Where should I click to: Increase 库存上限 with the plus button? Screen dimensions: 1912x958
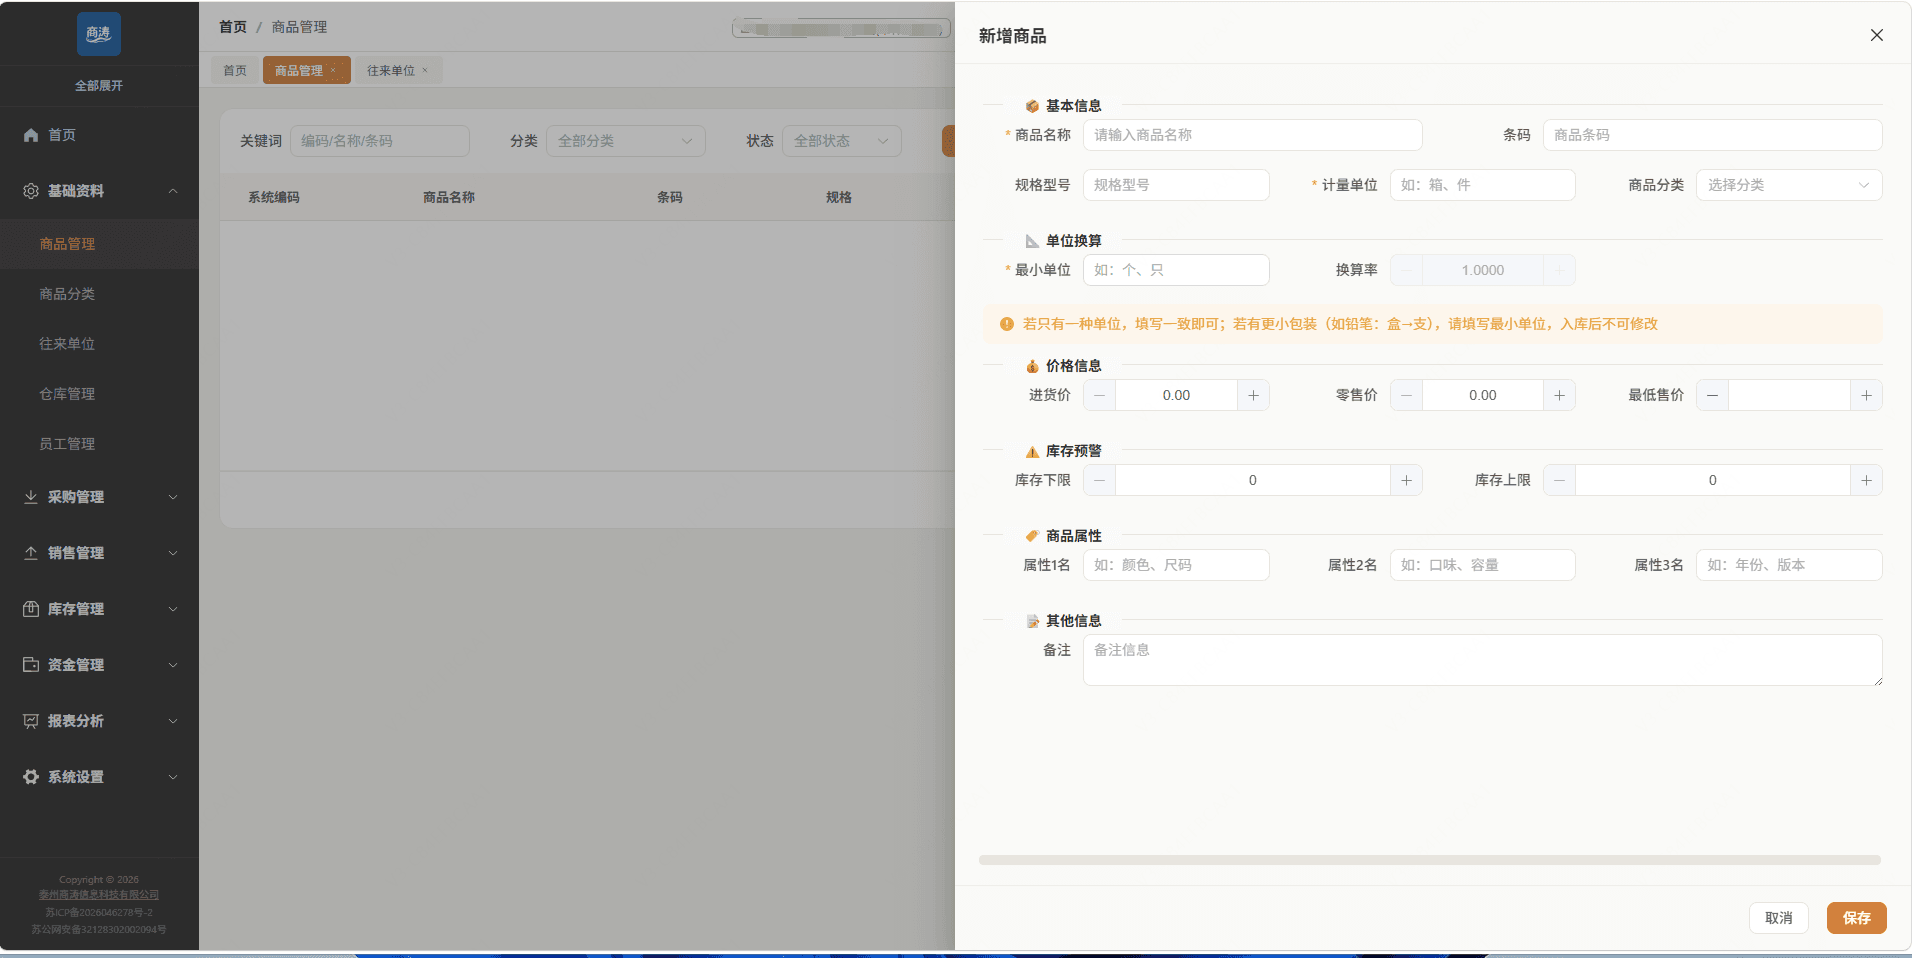[1866, 480]
